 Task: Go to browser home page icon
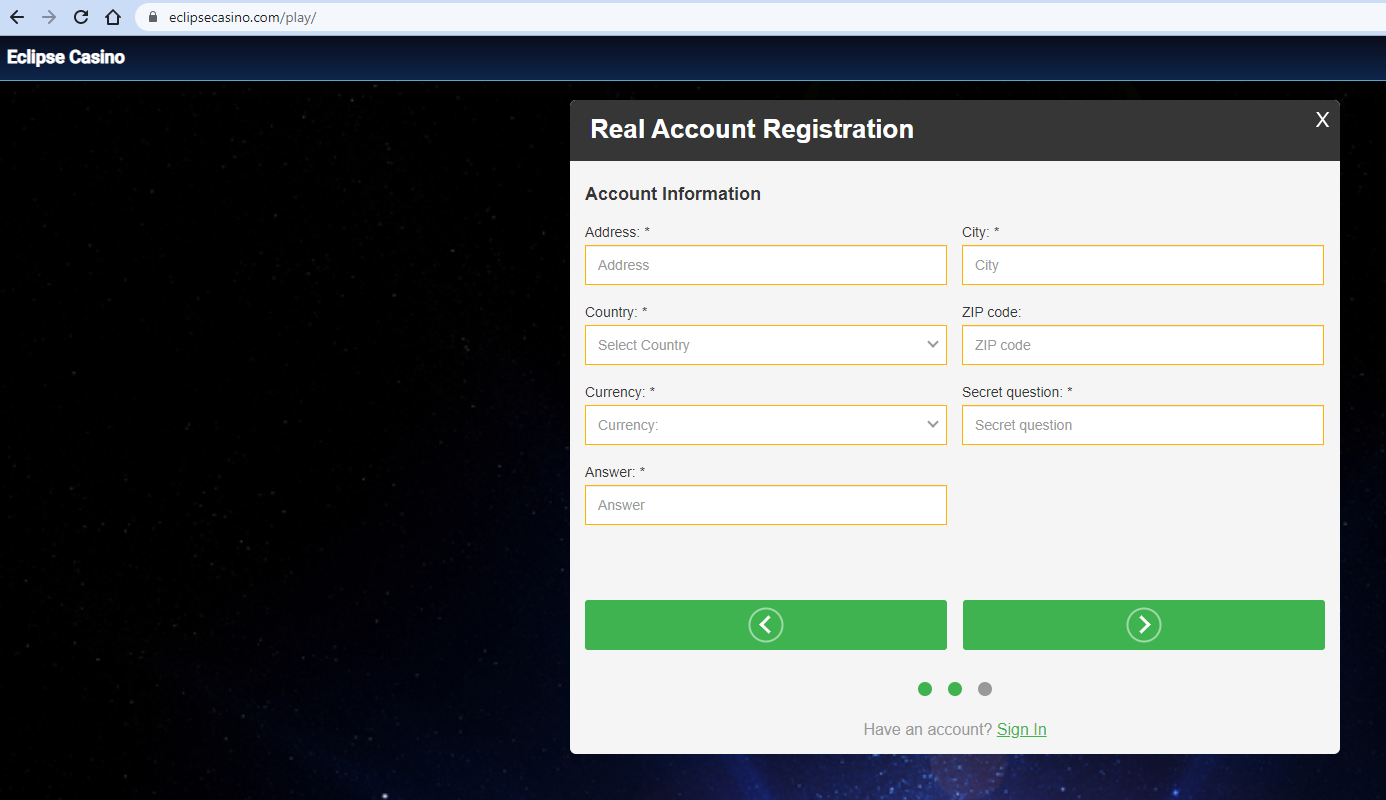pos(113,17)
